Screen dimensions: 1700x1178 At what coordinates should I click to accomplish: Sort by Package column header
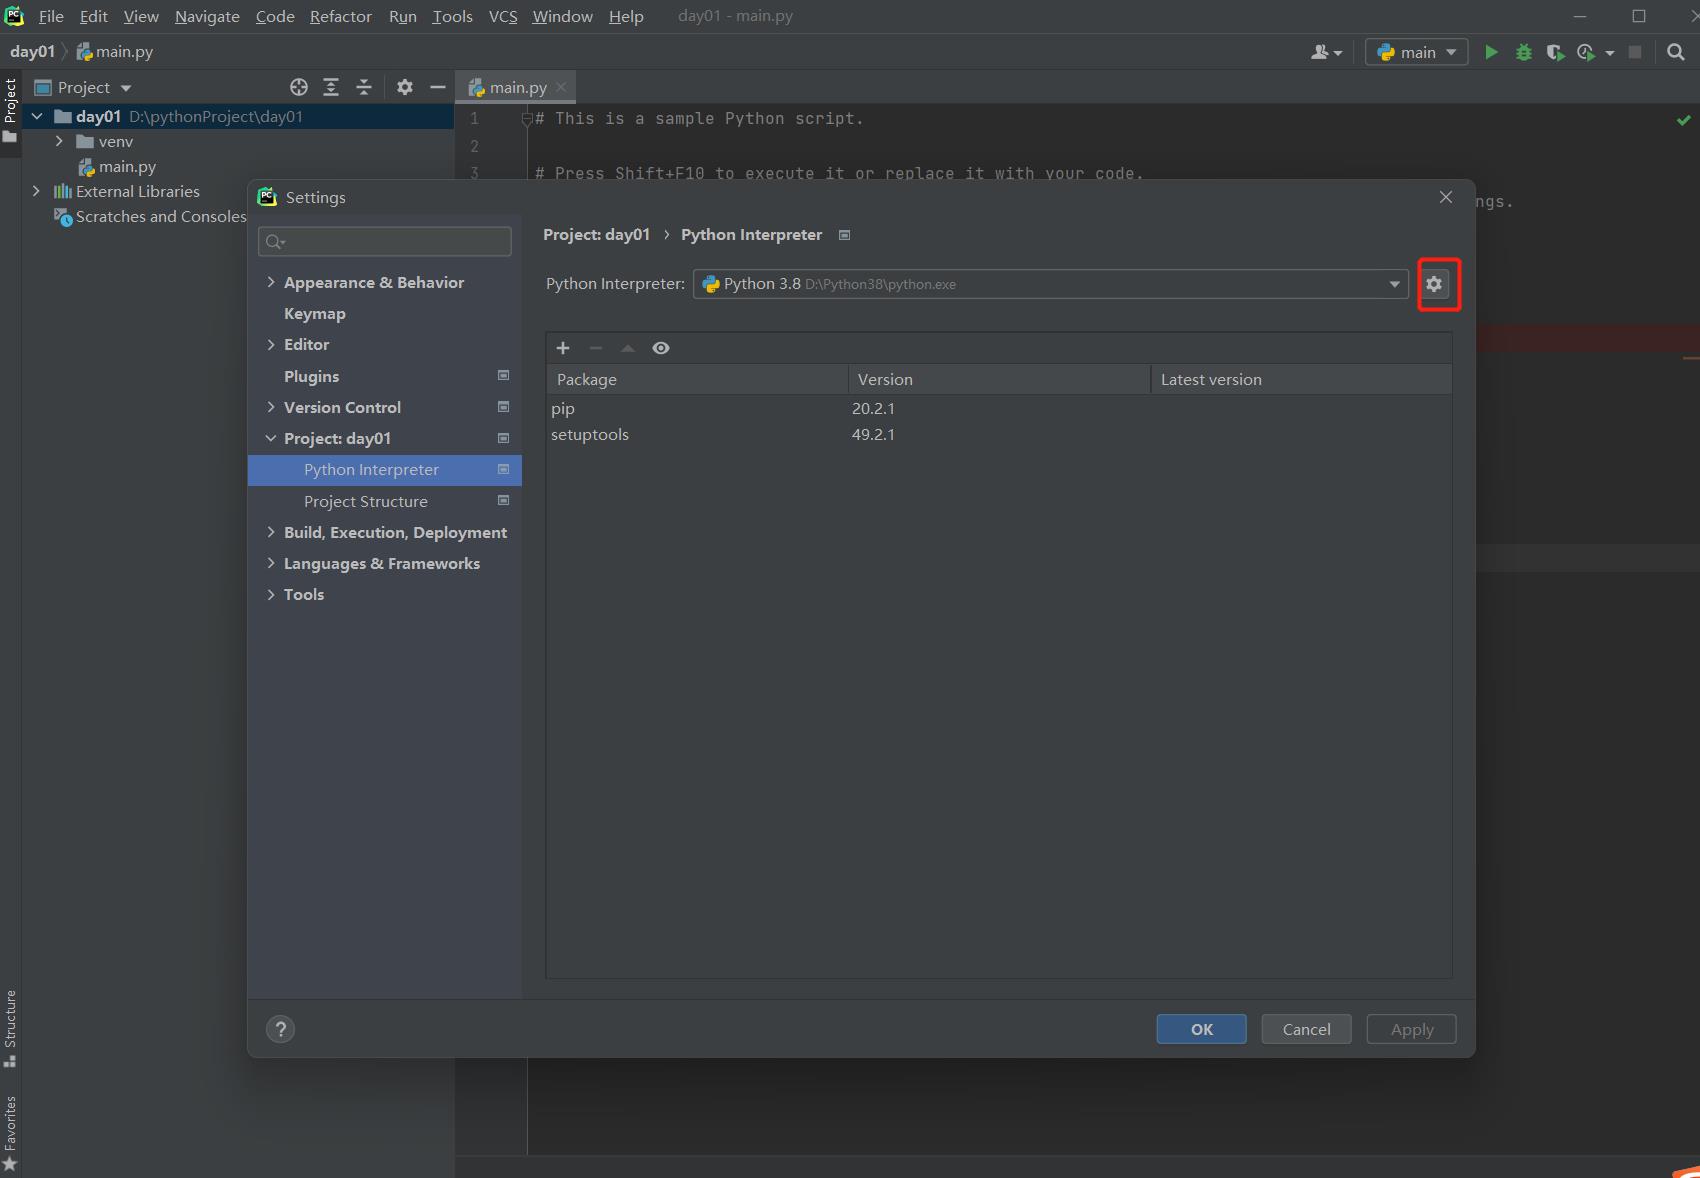(697, 379)
